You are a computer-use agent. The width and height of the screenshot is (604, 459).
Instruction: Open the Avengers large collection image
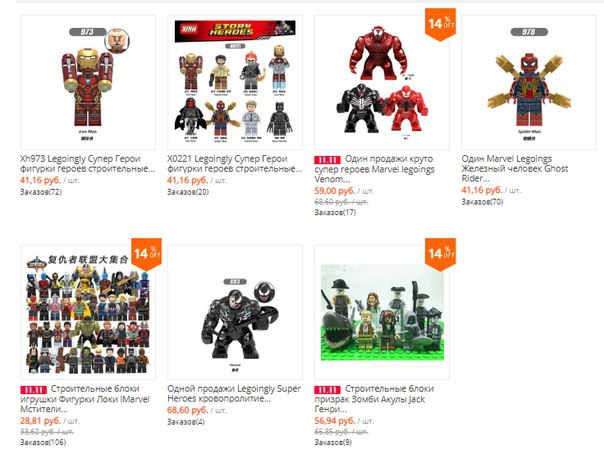[88, 312]
